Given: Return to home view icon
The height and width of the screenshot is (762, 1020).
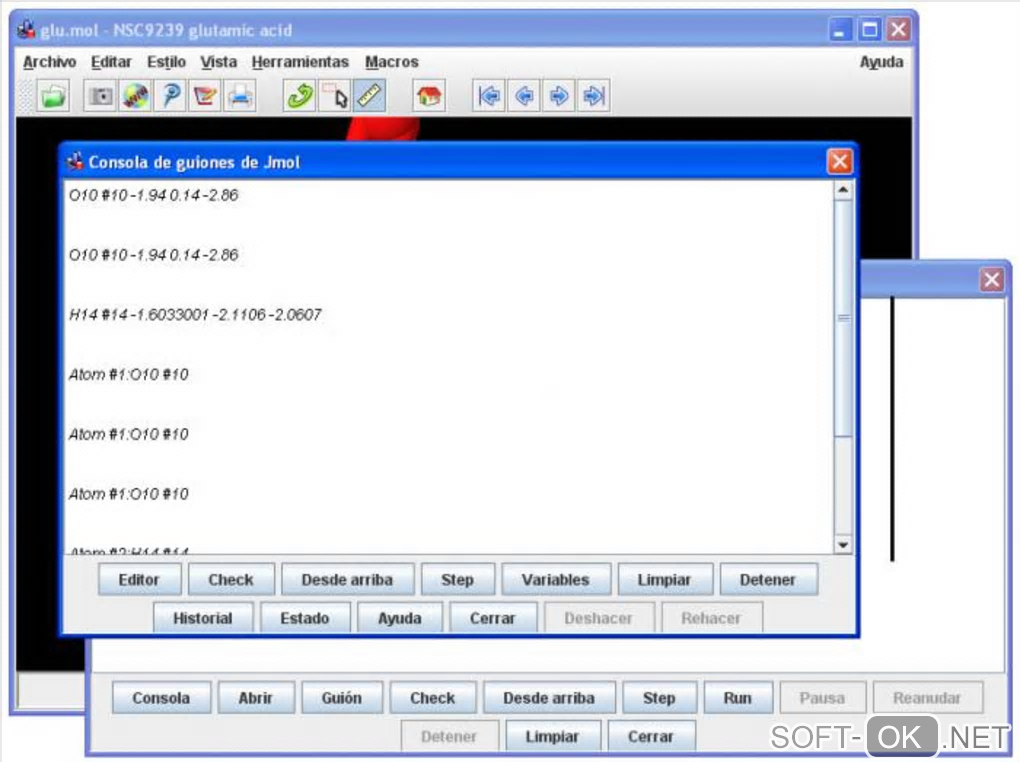Looking at the screenshot, I should pos(429,96).
